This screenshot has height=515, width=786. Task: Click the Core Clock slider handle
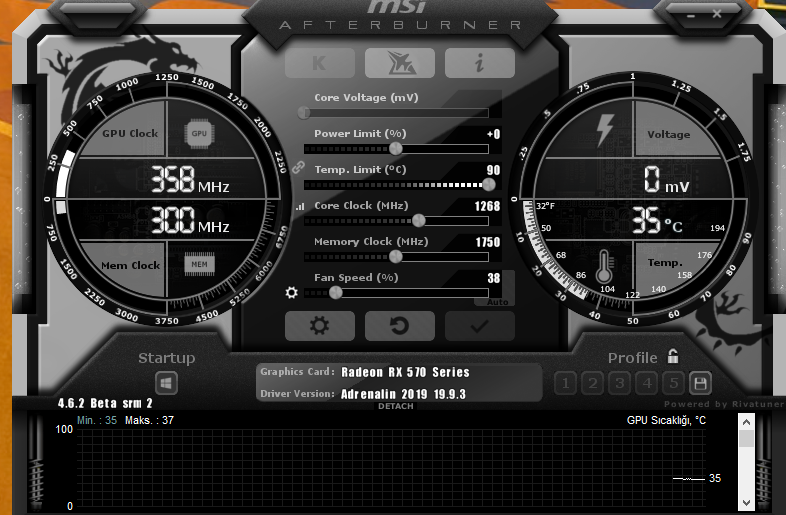click(x=419, y=220)
